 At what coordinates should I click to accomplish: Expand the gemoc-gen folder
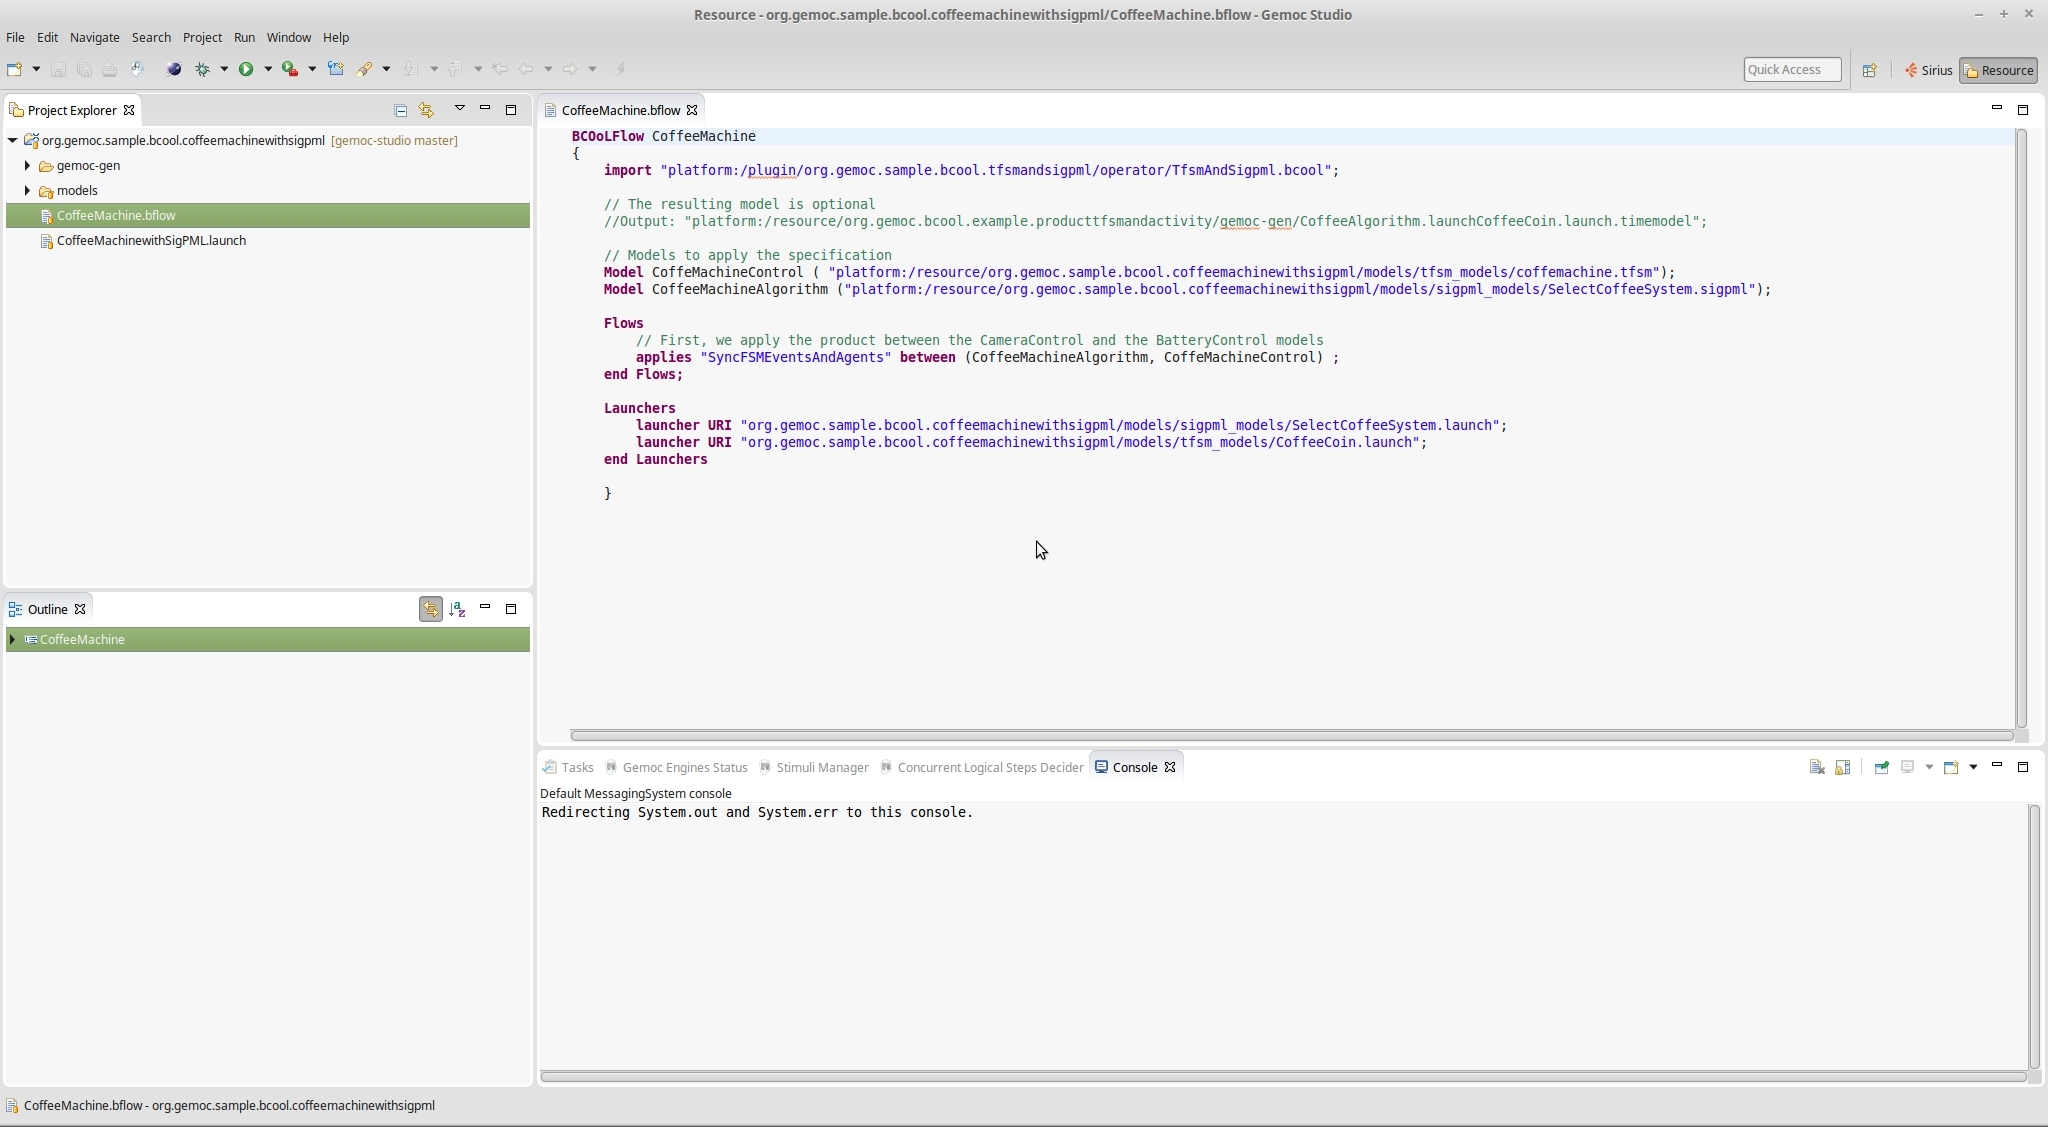pyautogui.click(x=27, y=166)
